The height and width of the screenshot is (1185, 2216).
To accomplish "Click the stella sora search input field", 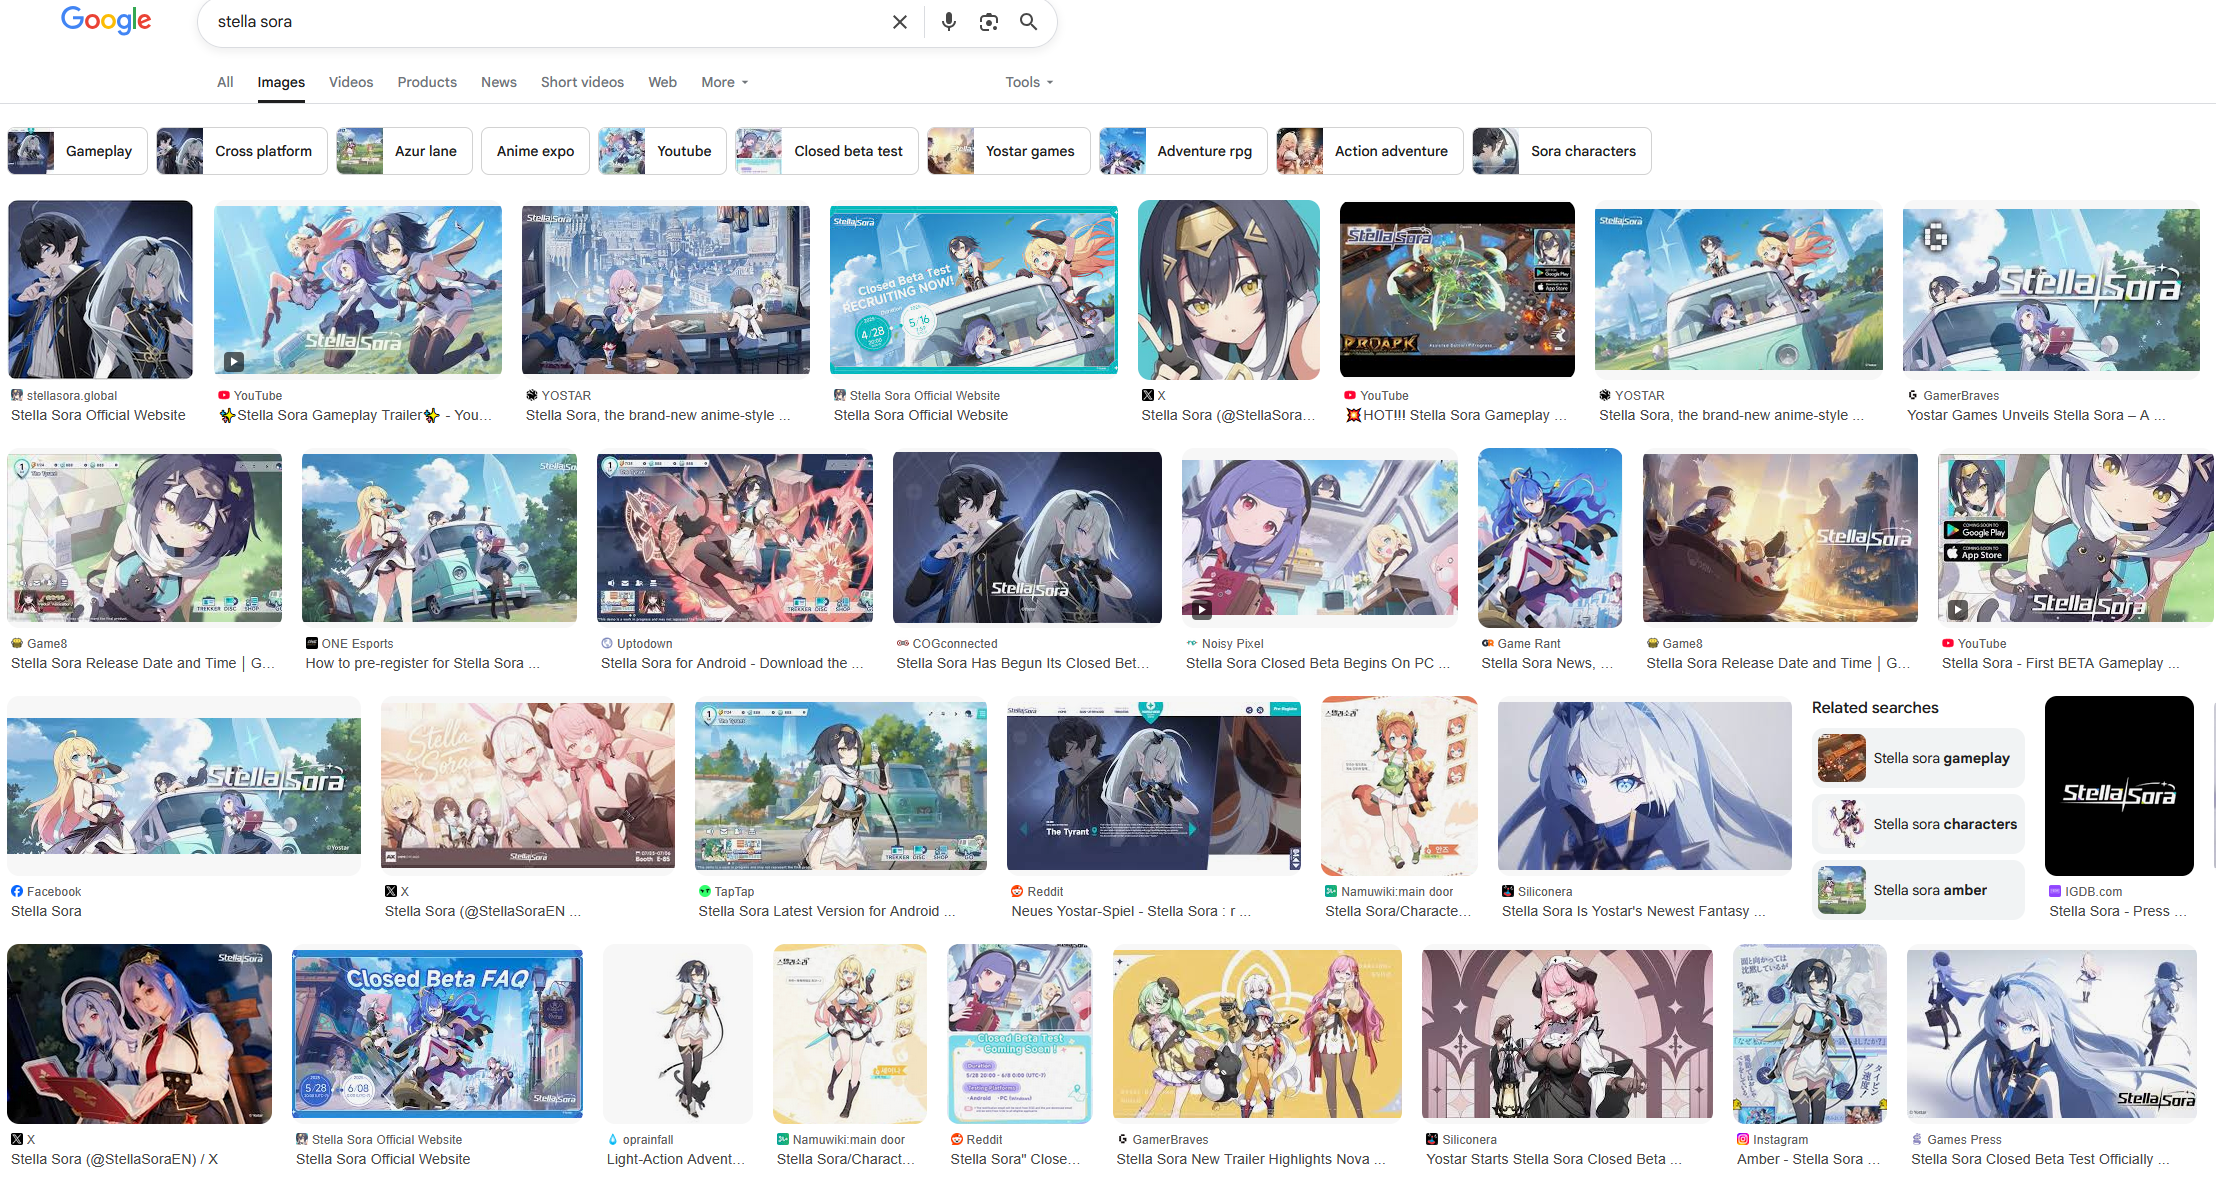I will [548, 22].
